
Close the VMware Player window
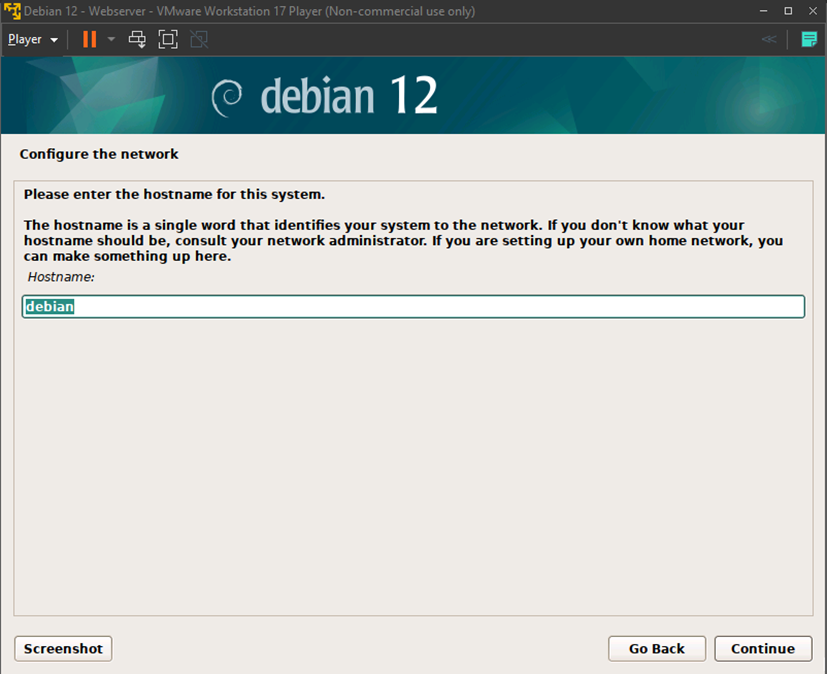point(813,11)
